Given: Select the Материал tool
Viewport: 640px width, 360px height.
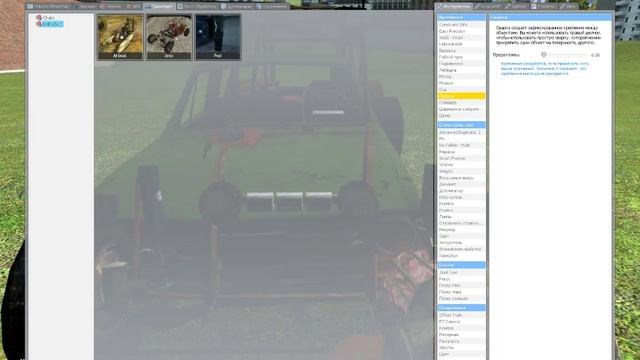Looking at the screenshot, I should pos(461,335).
